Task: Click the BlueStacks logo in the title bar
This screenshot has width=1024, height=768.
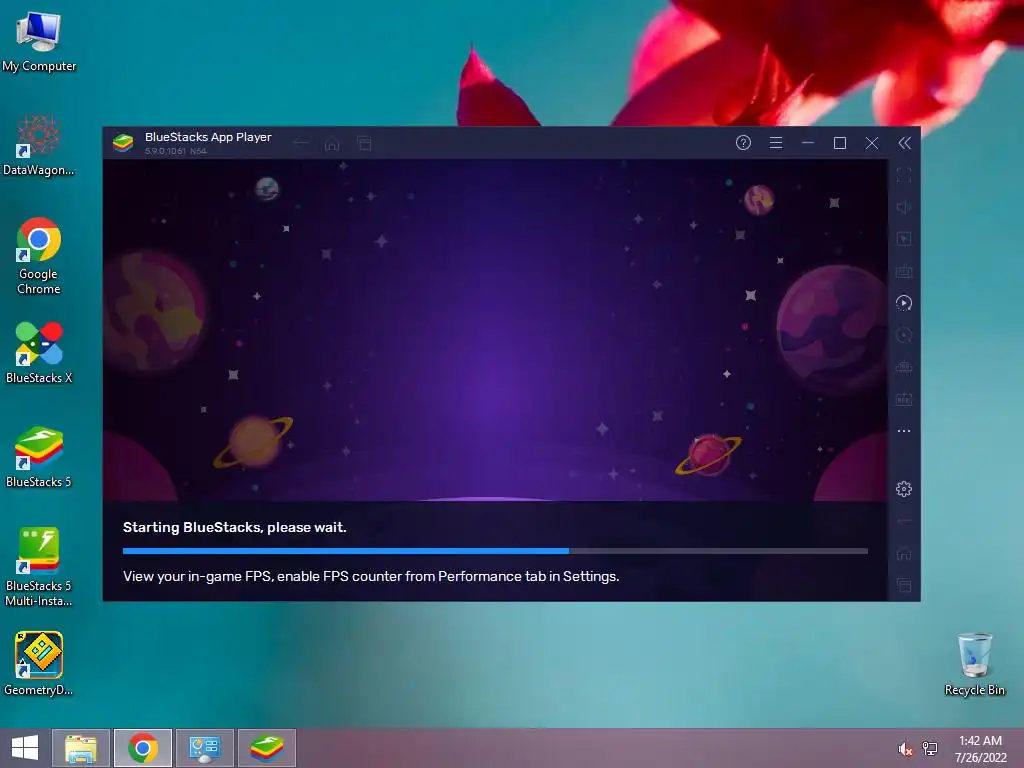Action: (123, 142)
